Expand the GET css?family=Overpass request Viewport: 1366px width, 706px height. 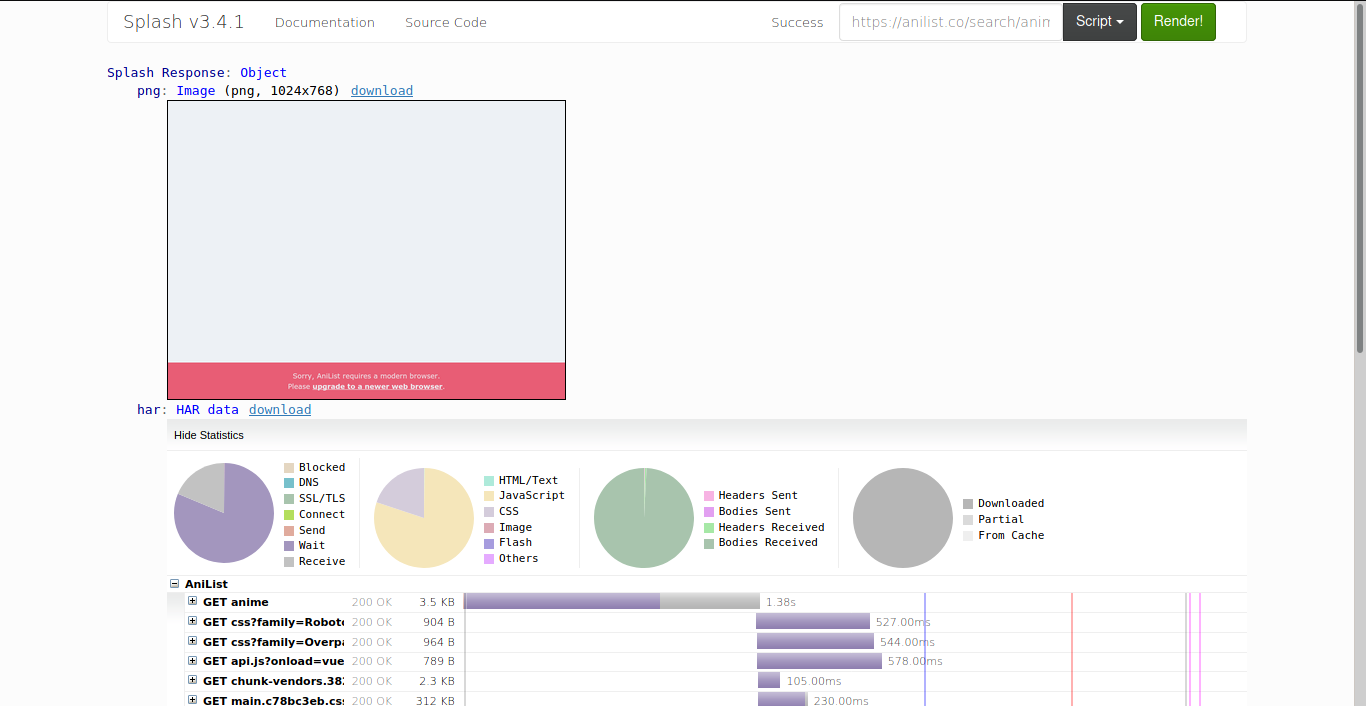[193, 641]
